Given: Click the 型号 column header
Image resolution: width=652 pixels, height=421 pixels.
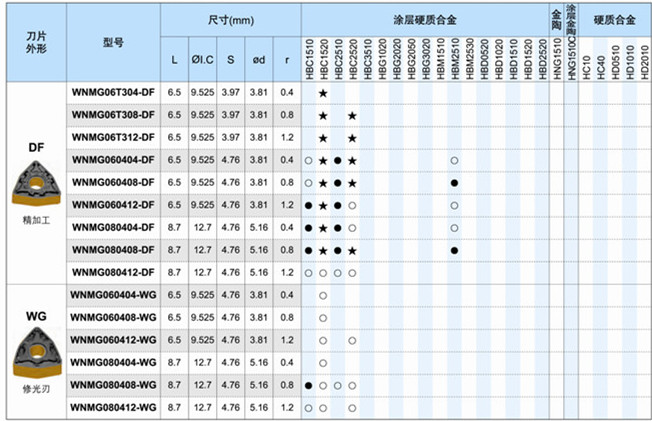Looking at the screenshot, I should tap(113, 43).
